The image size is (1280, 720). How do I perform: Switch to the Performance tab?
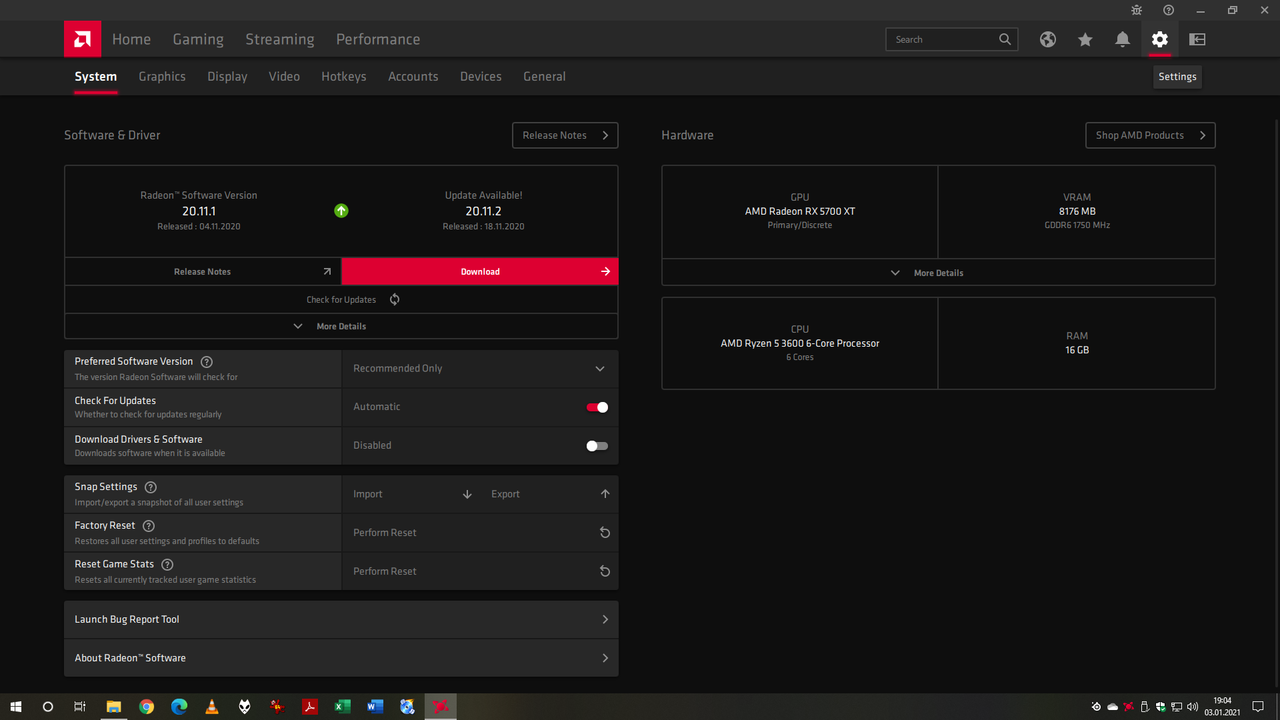tap(378, 39)
